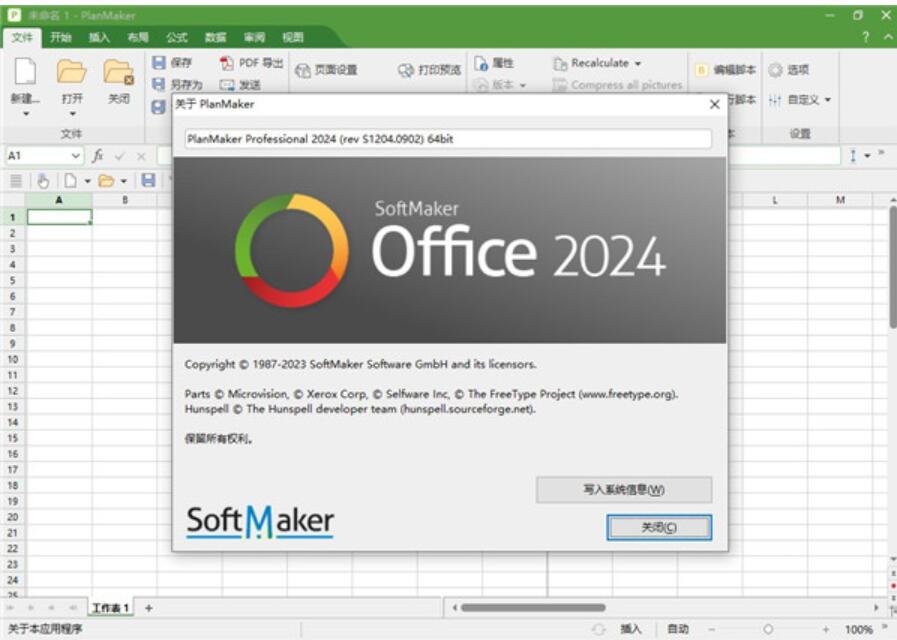Click the zoom slider handle

coord(768,629)
